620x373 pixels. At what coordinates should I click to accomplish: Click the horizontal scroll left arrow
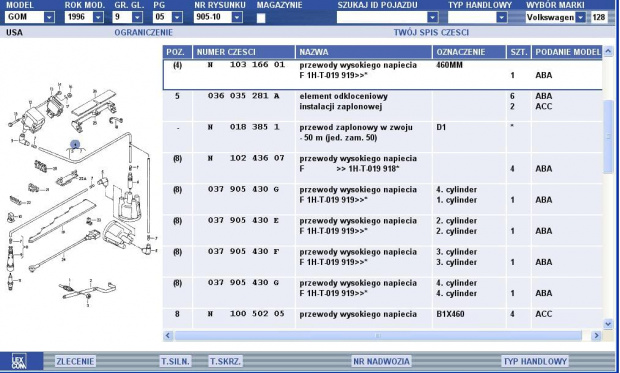pyautogui.click(x=168, y=336)
